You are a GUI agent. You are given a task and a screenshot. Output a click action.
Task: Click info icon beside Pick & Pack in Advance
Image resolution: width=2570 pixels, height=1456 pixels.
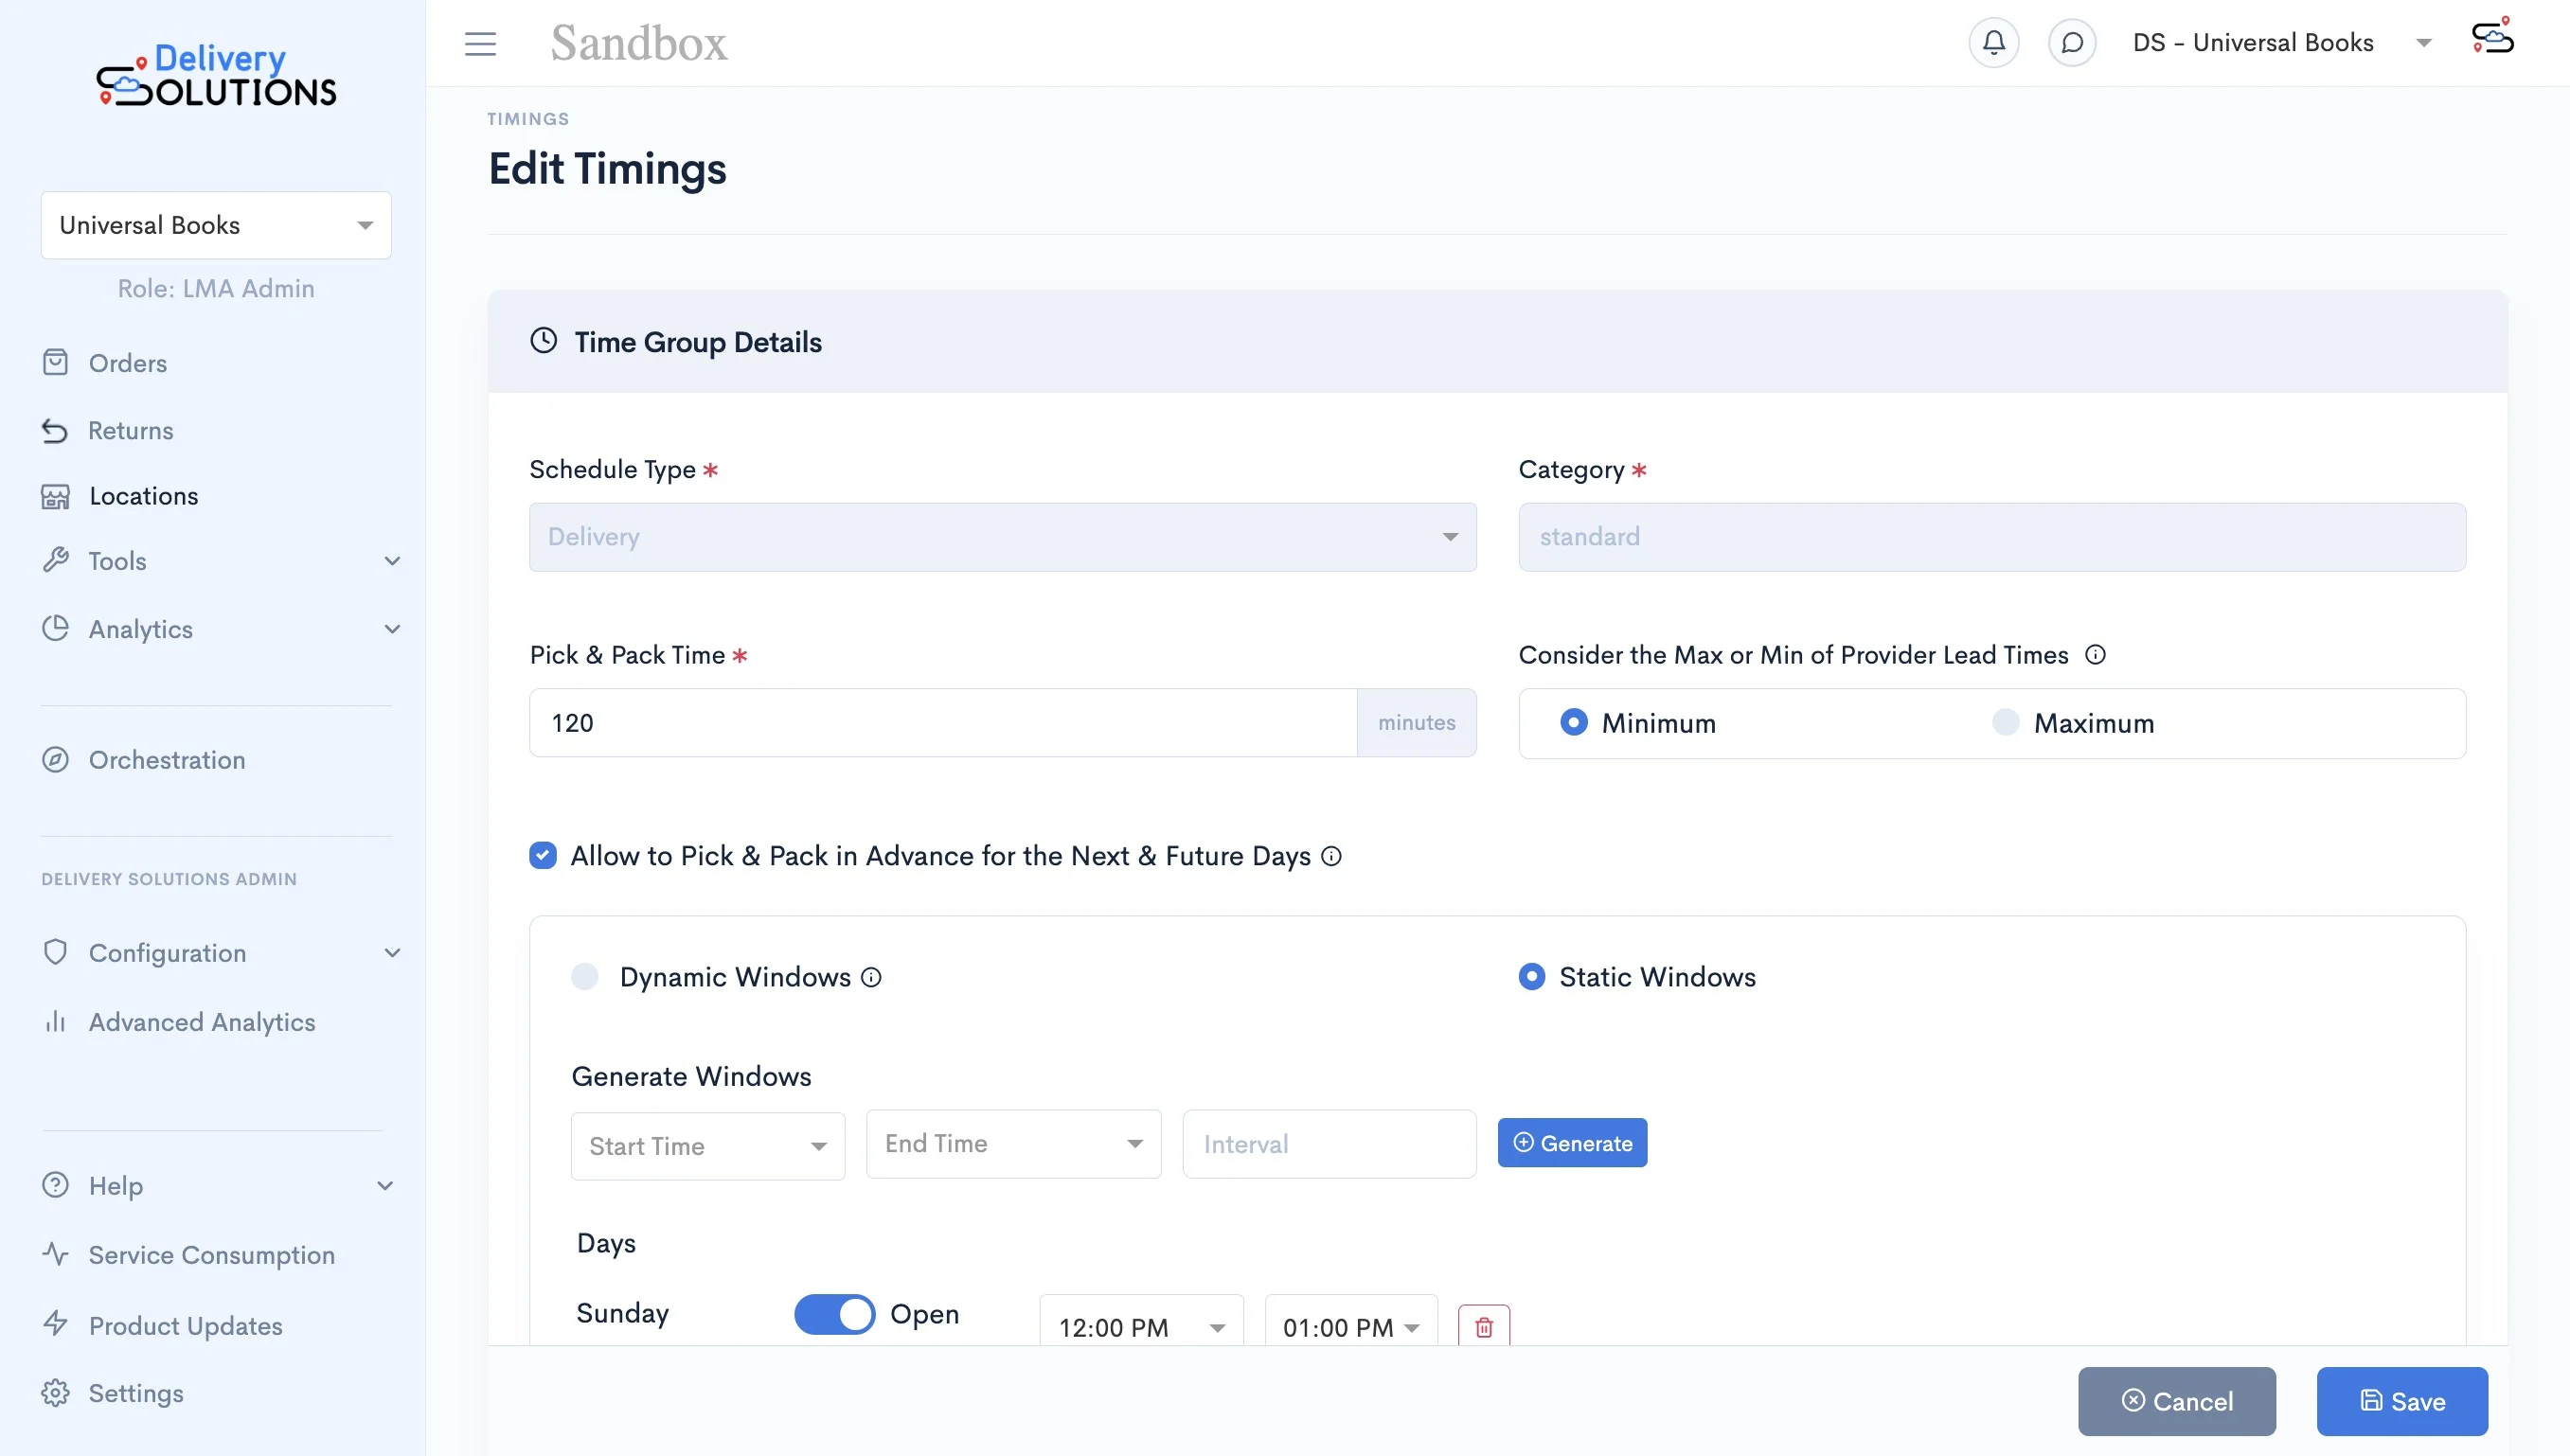pyautogui.click(x=1331, y=856)
